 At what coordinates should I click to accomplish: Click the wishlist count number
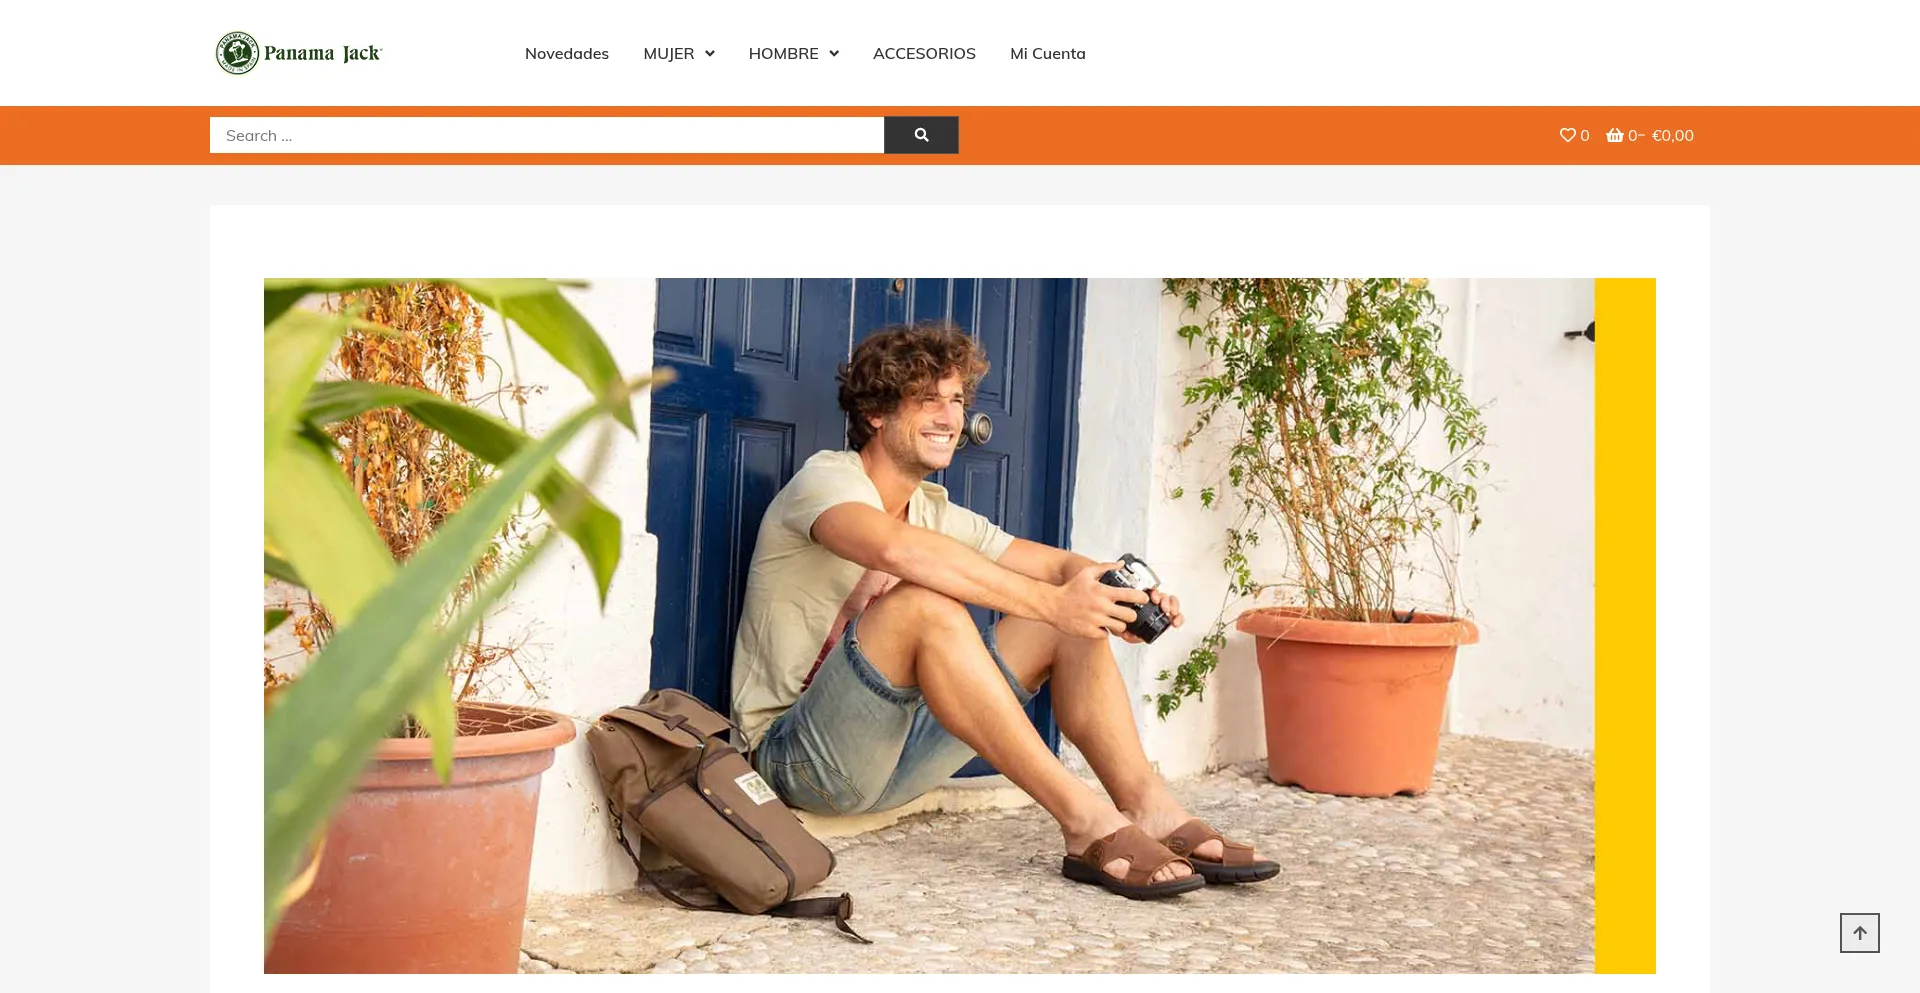click(x=1584, y=136)
